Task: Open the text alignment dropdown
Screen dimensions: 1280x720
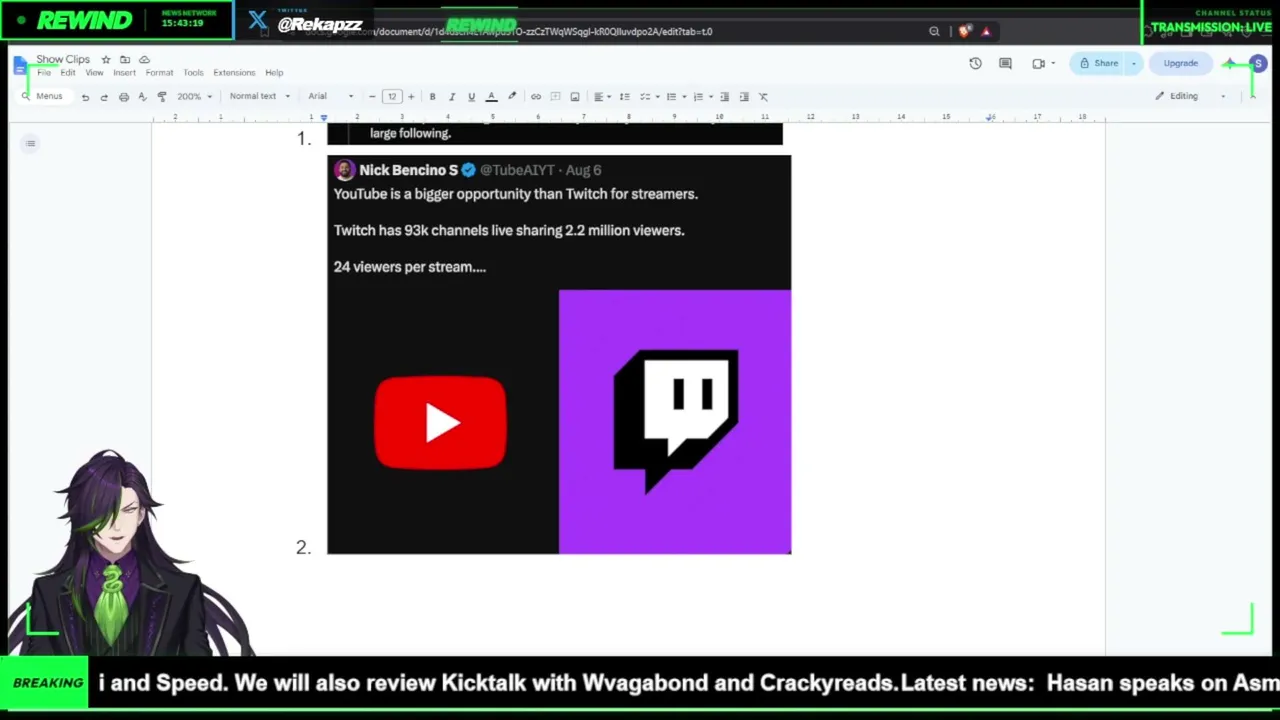Action: point(601,97)
